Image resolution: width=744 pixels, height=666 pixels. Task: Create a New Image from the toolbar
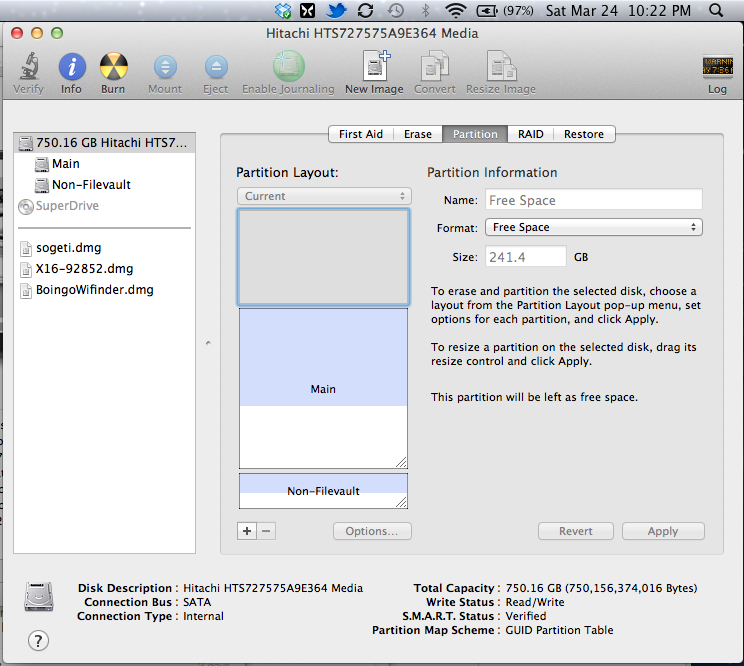point(376,65)
